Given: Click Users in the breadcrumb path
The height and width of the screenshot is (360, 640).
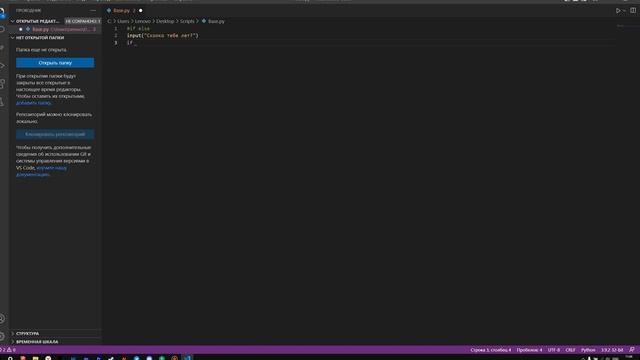Looking at the screenshot, I should [123, 21].
